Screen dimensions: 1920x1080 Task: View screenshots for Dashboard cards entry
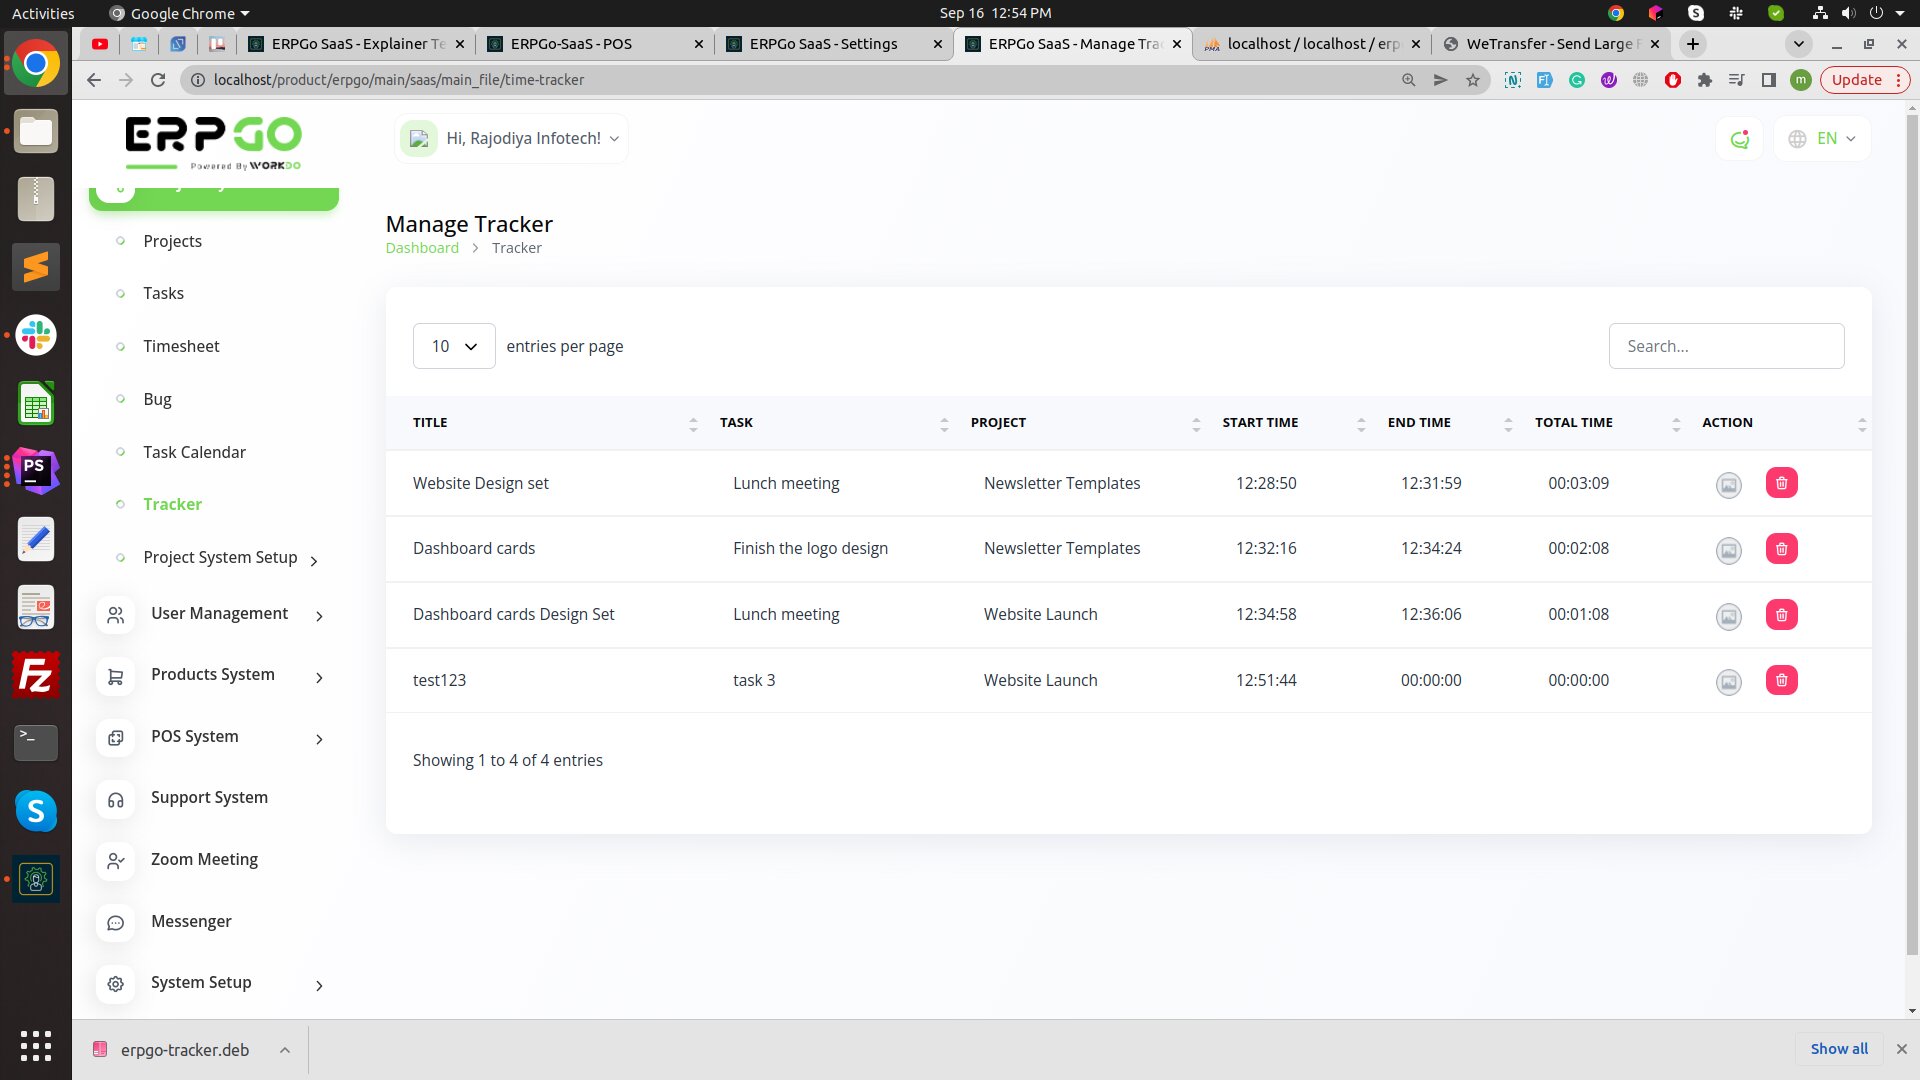(x=1728, y=550)
